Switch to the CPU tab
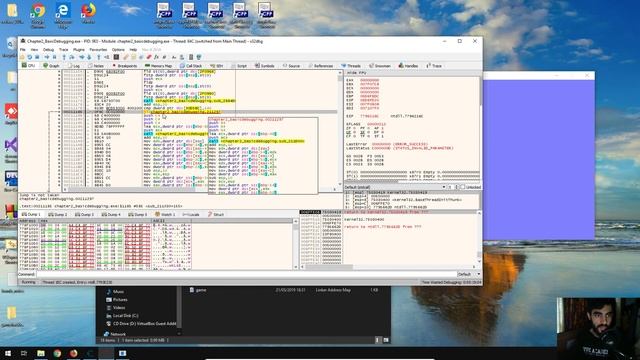The image size is (640, 360). click(x=29, y=65)
